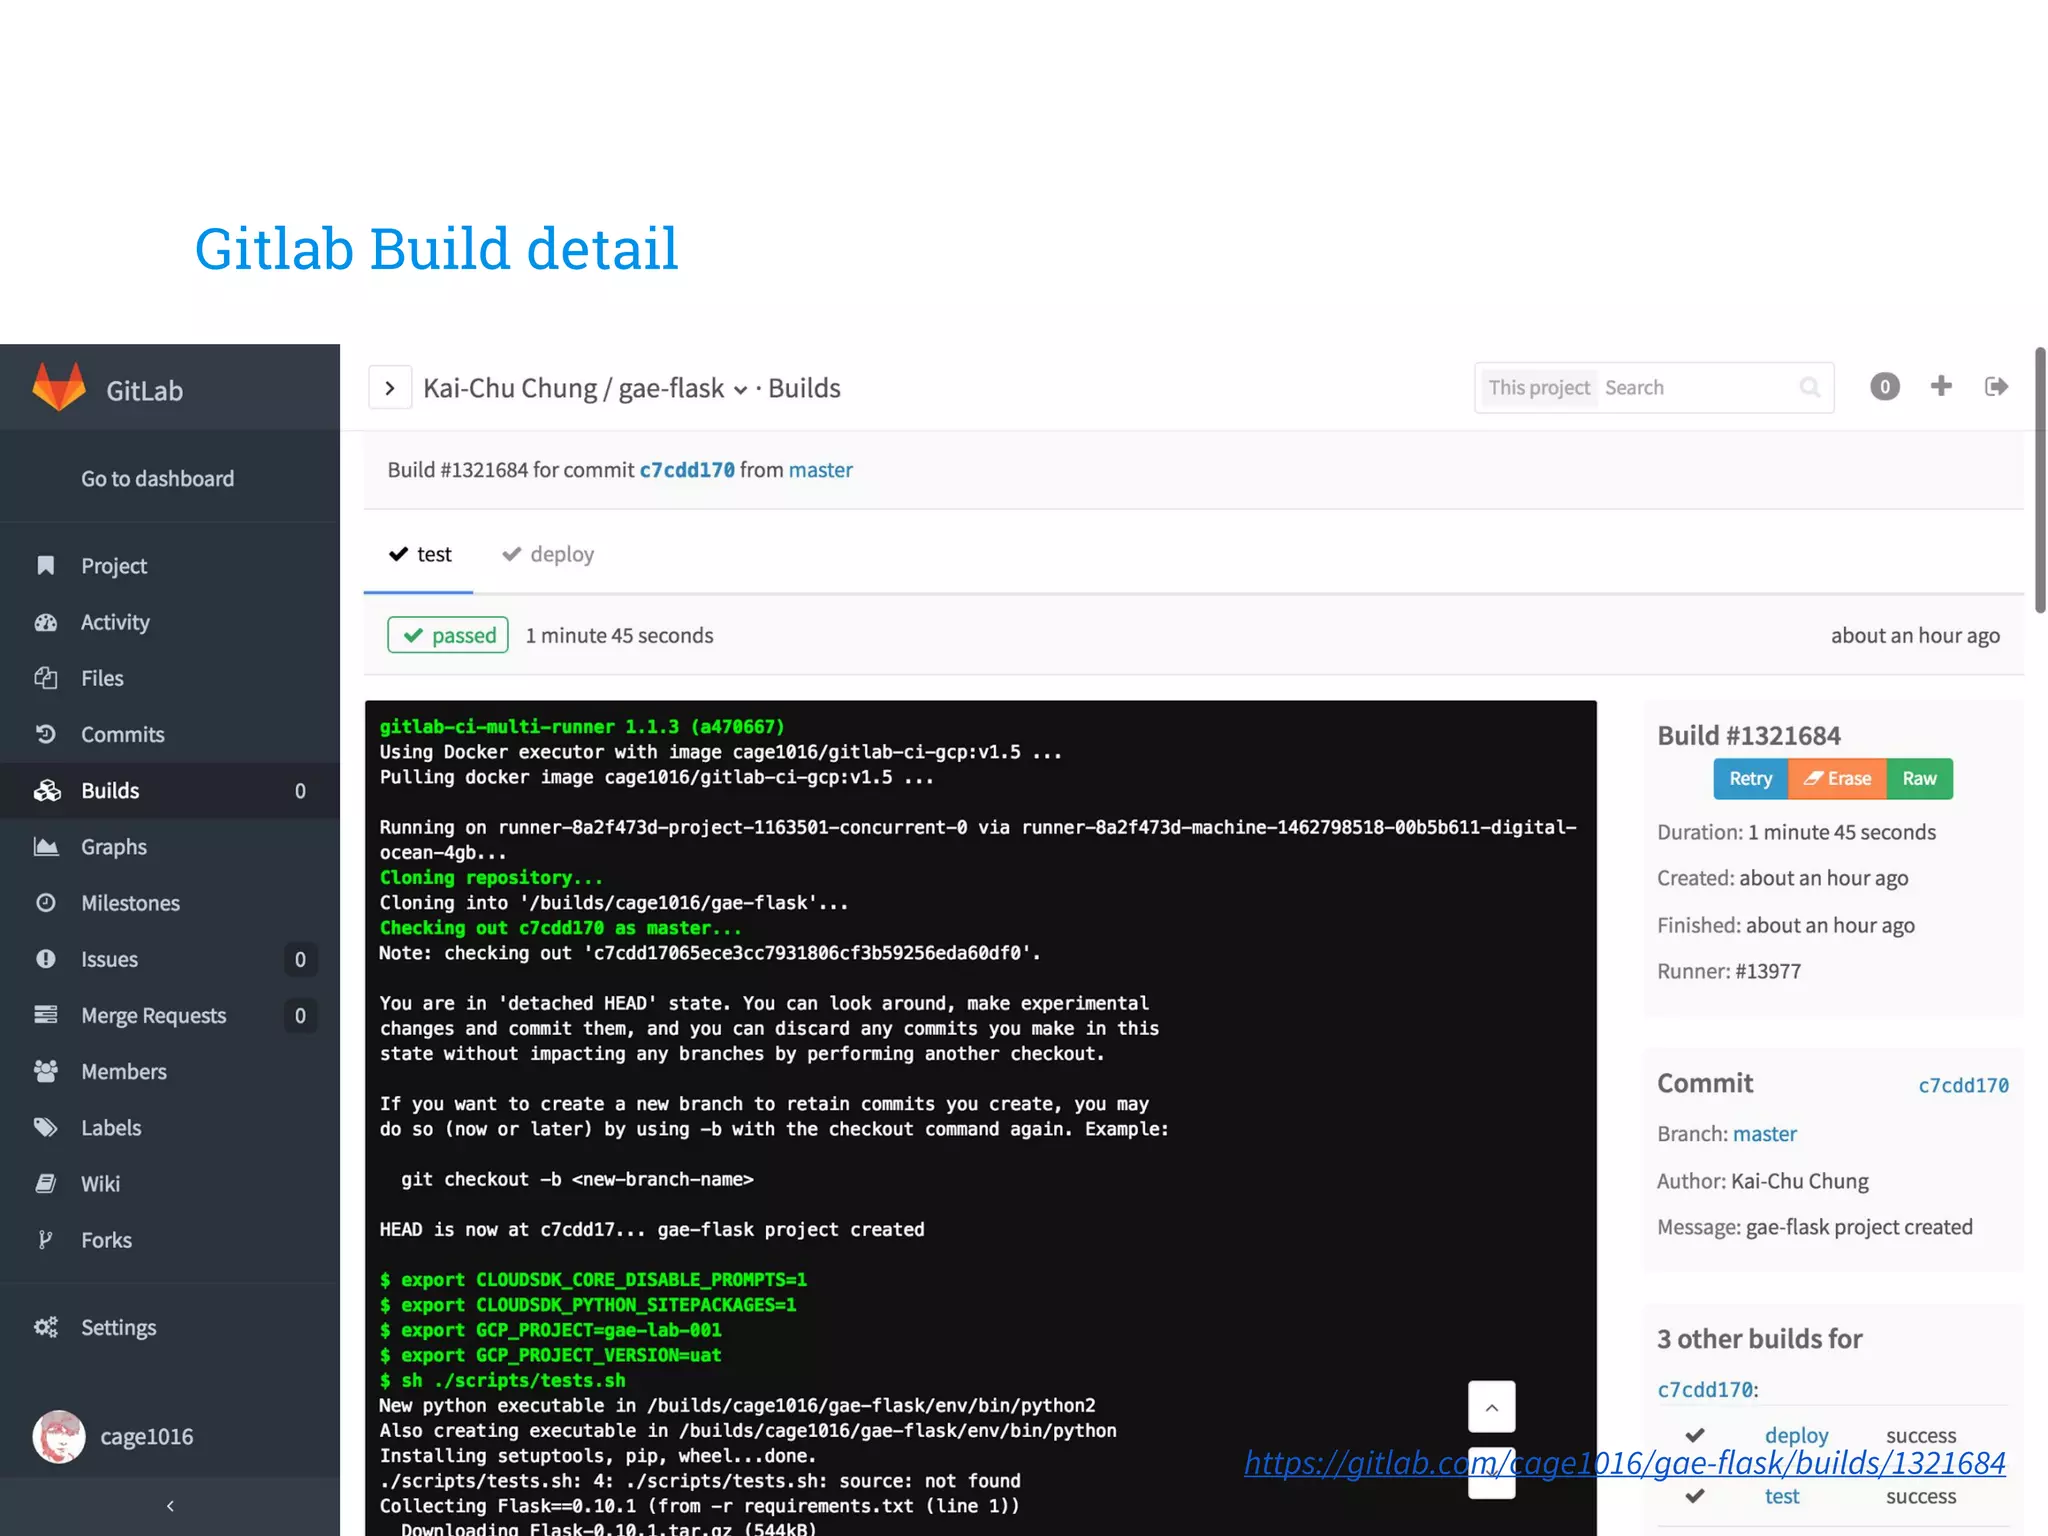Click the slide's gitlab.com build URL link
The image size is (2048, 1536).
tap(1625, 1462)
